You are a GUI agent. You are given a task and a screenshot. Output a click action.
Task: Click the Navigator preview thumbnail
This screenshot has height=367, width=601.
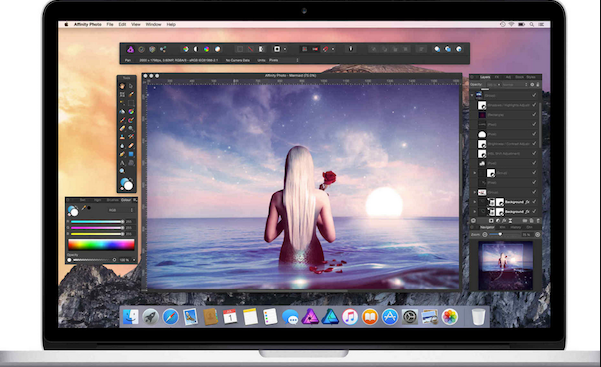[x=505, y=265]
